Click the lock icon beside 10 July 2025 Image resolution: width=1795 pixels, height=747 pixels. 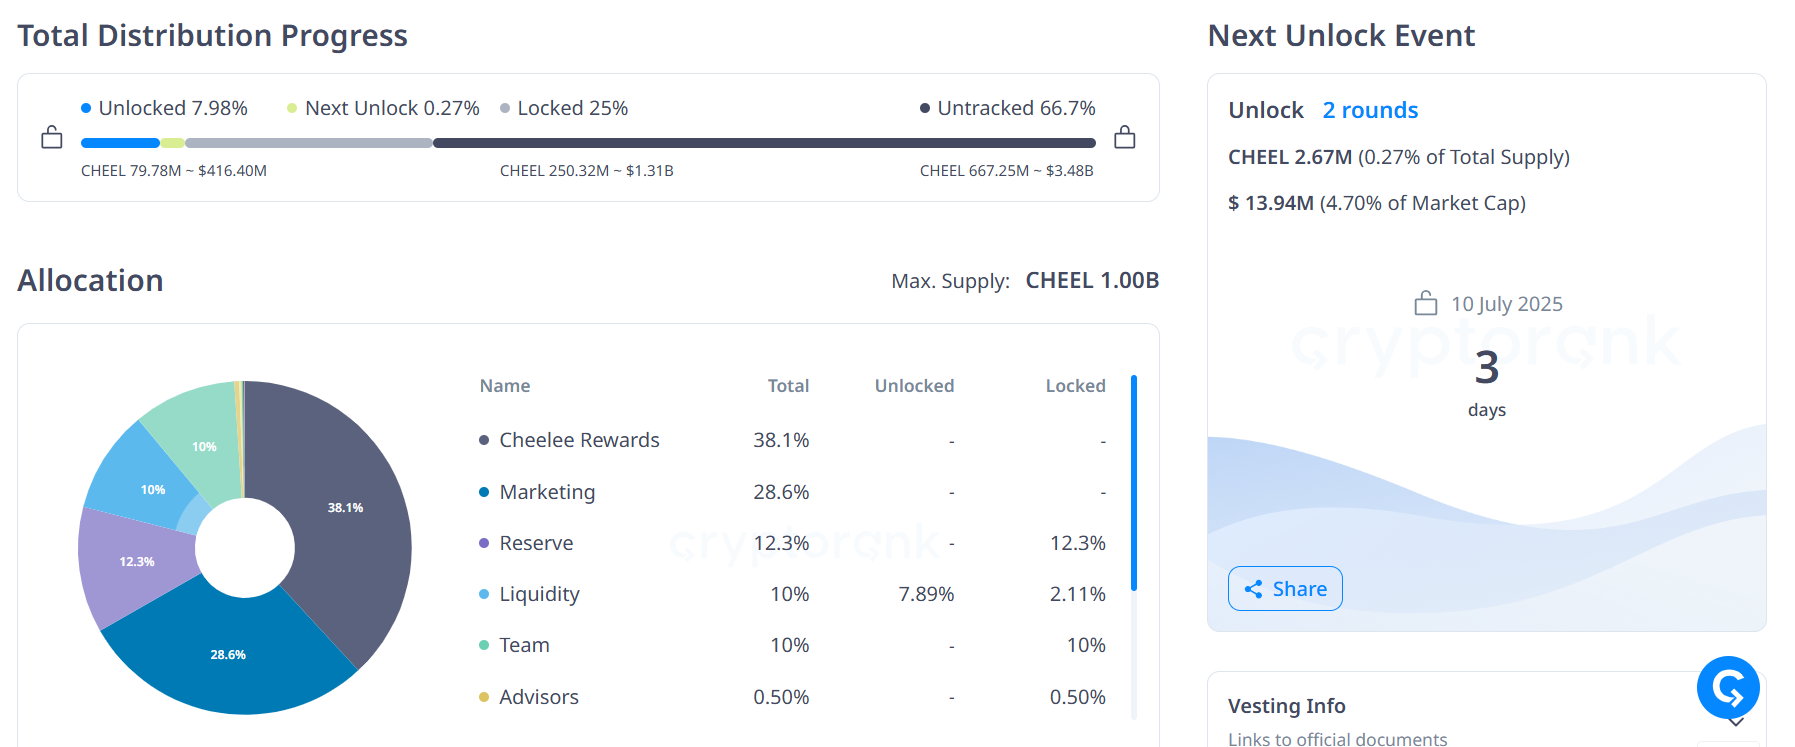coord(1426,303)
